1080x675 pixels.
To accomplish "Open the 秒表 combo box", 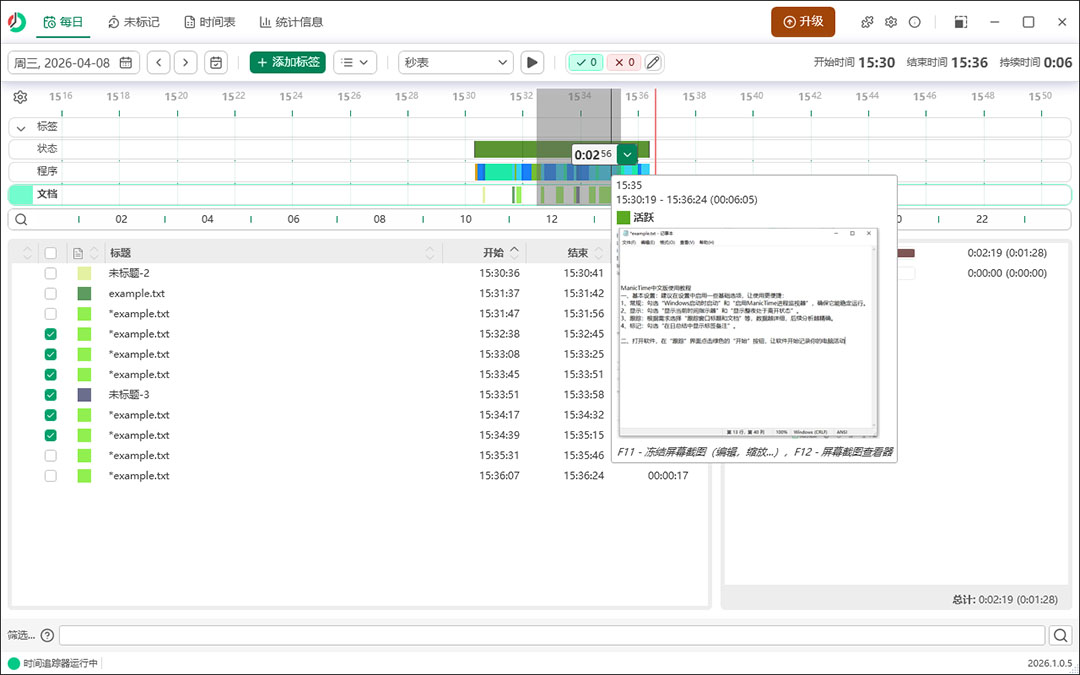I will pyautogui.click(x=456, y=63).
